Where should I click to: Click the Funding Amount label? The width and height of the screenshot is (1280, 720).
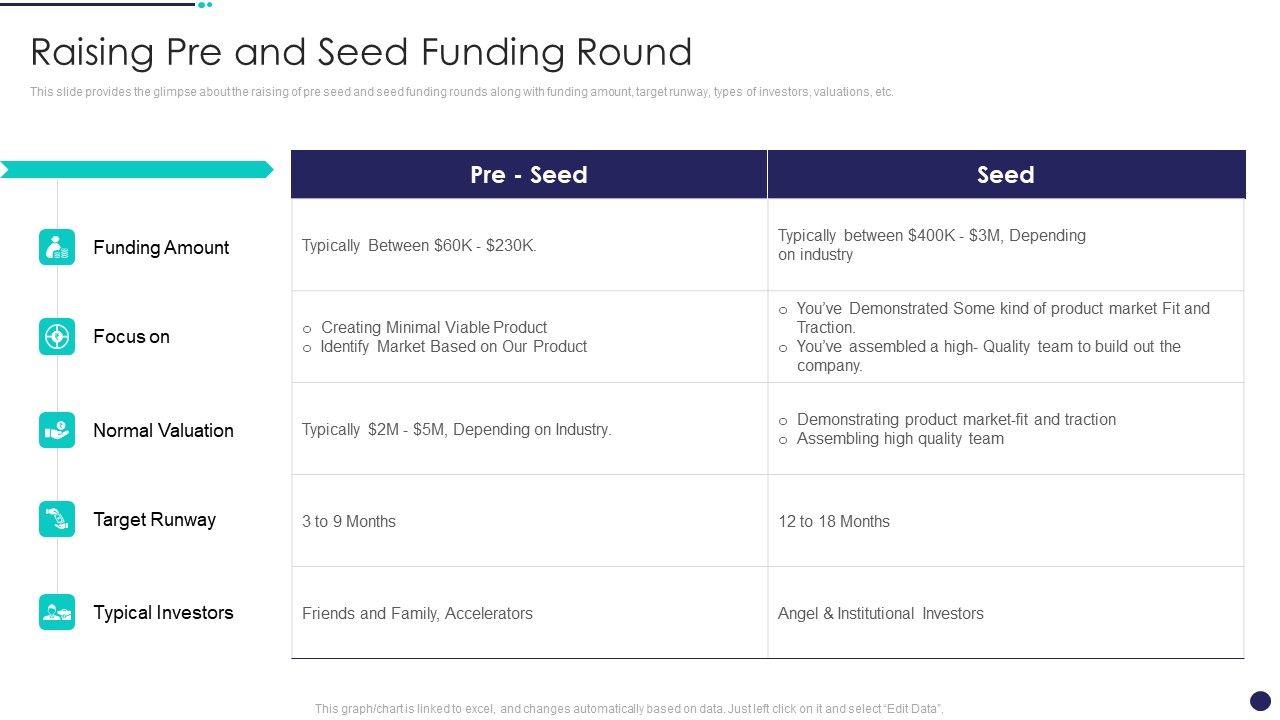pos(161,247)
